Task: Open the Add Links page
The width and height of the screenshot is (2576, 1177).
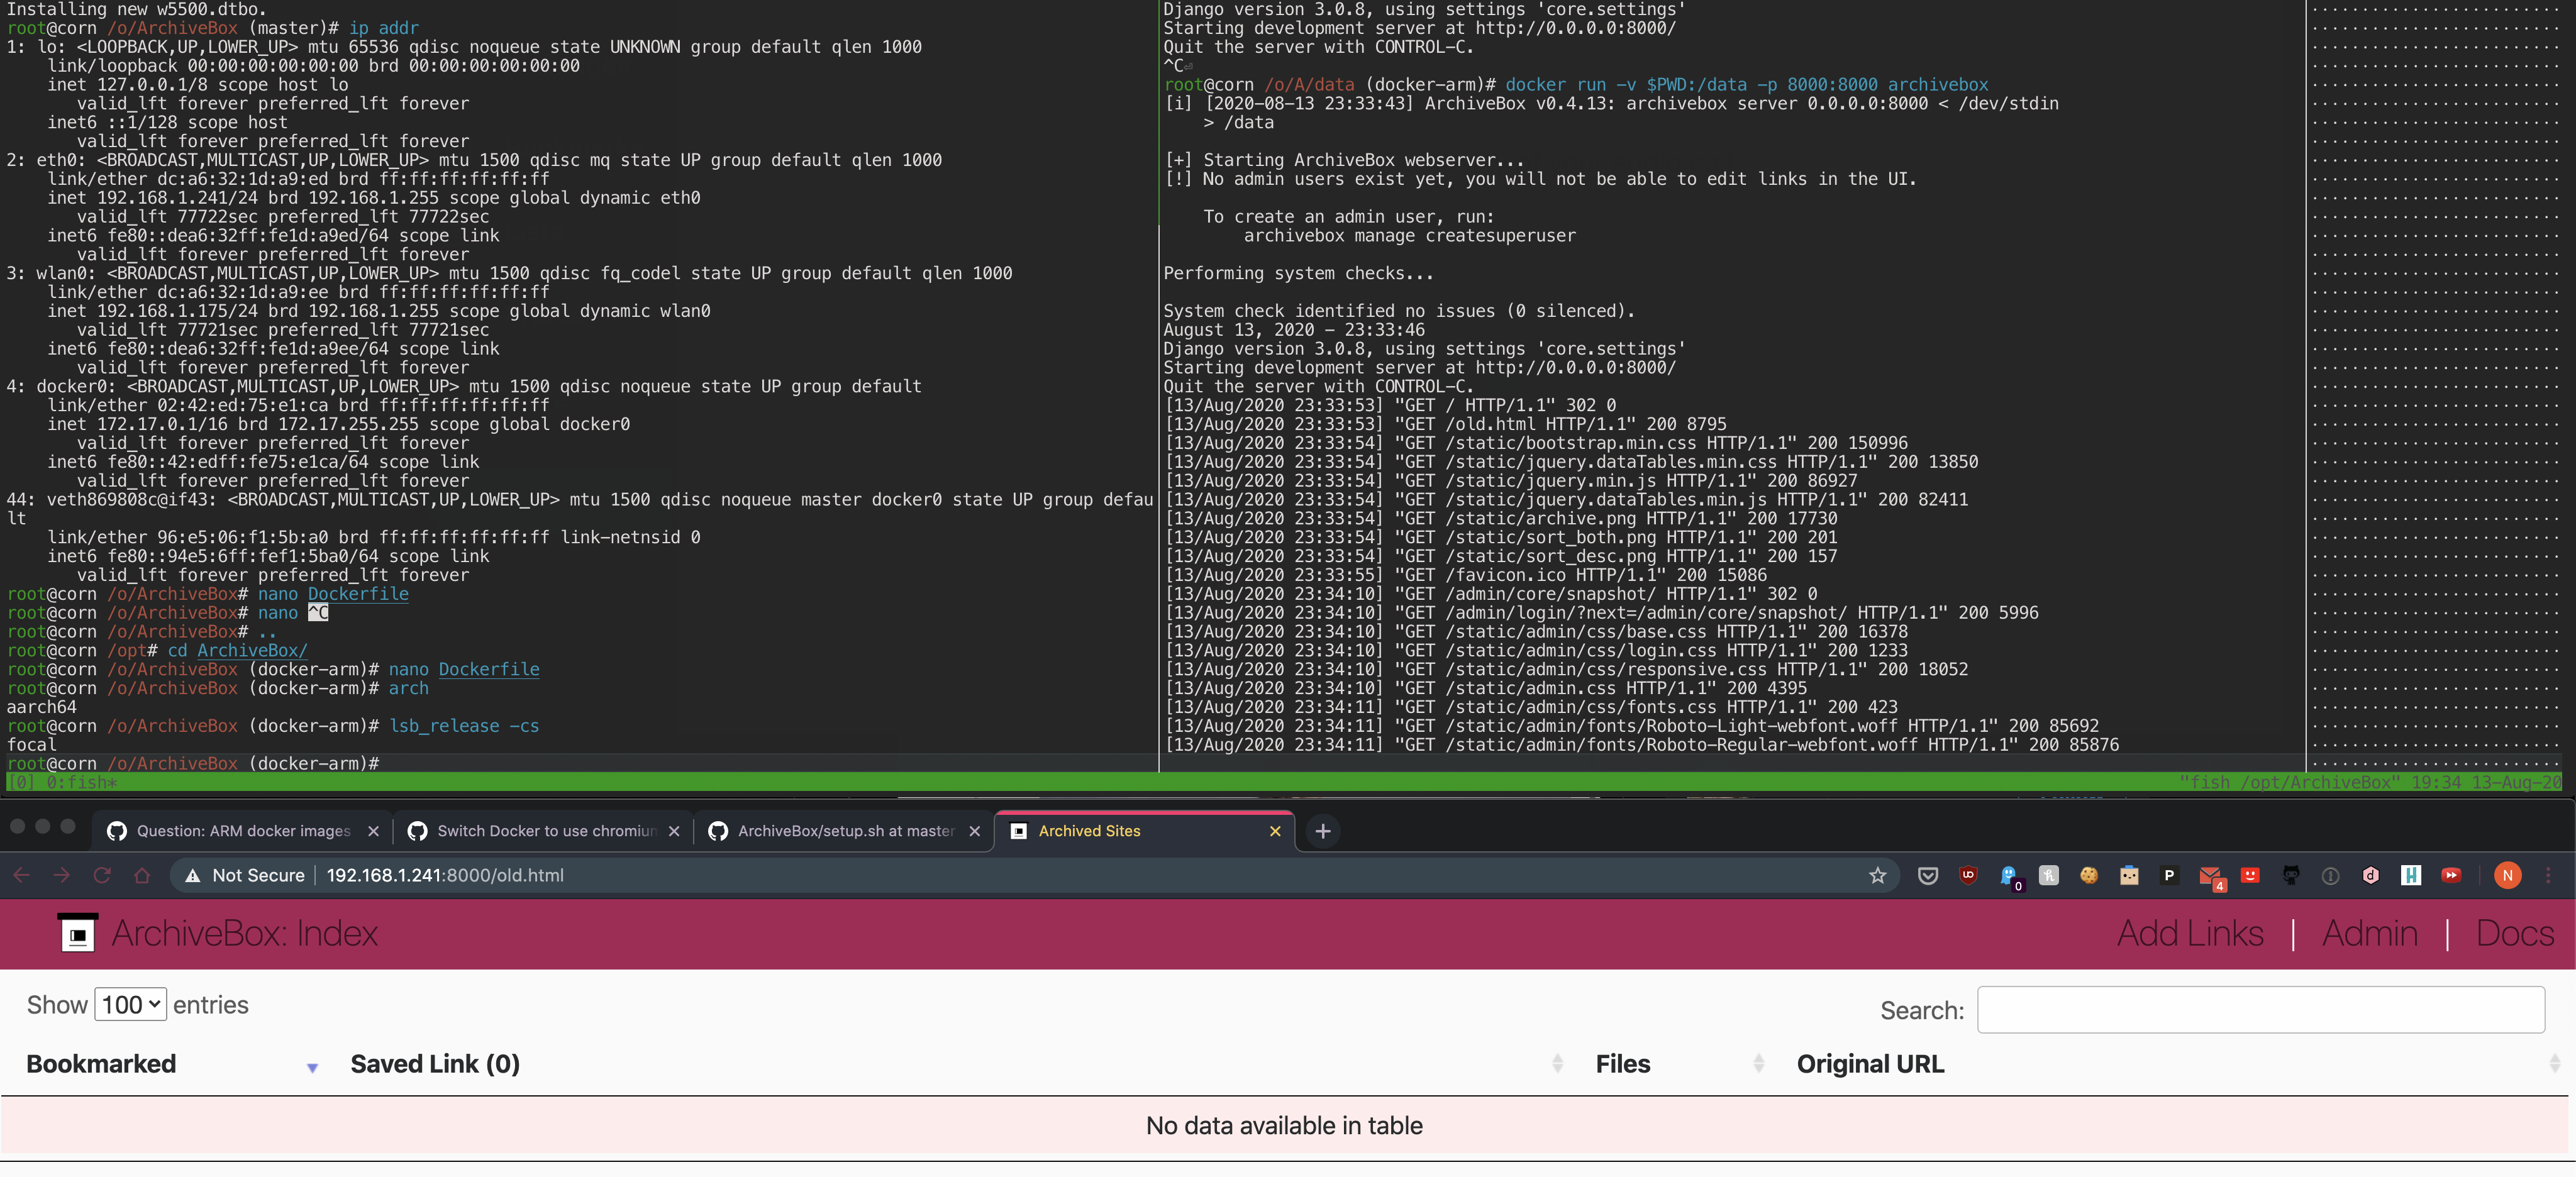Action: (2190, 934)
